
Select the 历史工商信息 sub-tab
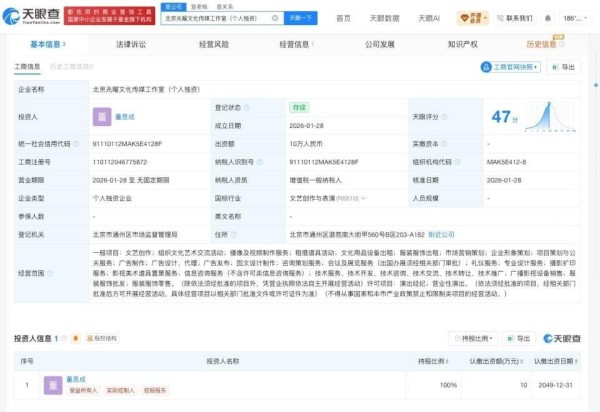[x=71, y=67]
